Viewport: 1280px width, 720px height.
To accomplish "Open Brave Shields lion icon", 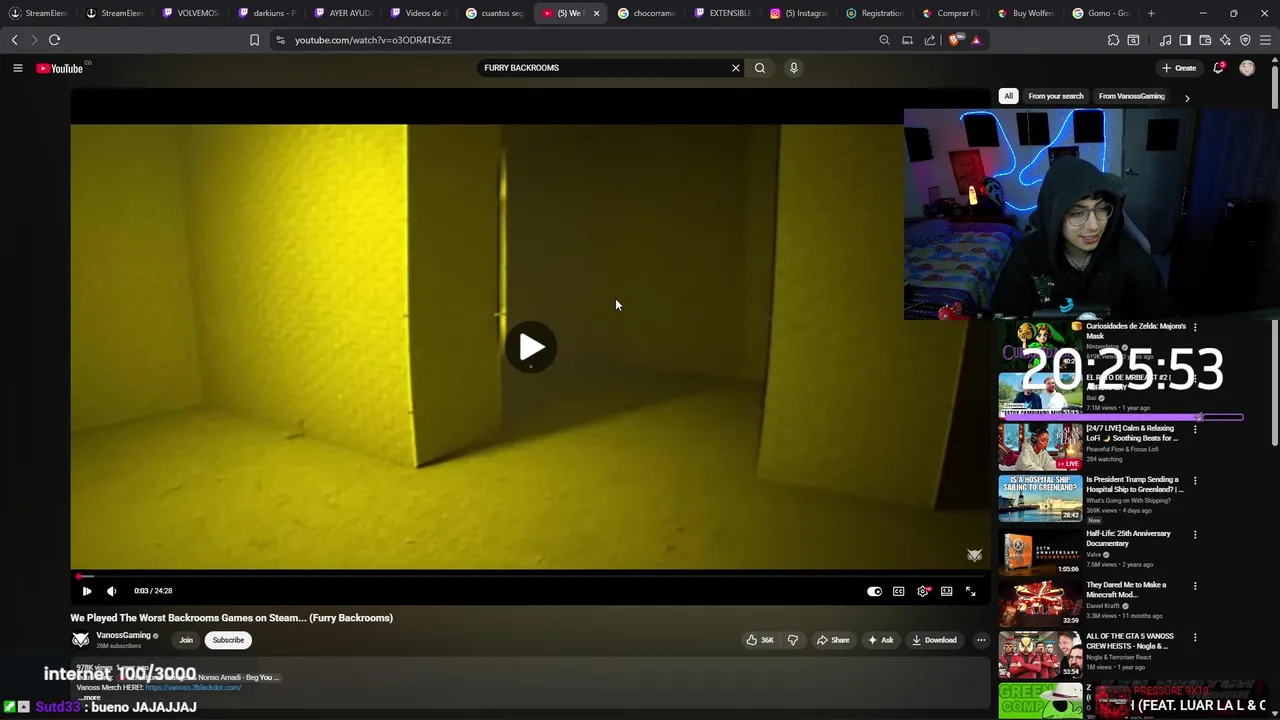I will 955,40.
